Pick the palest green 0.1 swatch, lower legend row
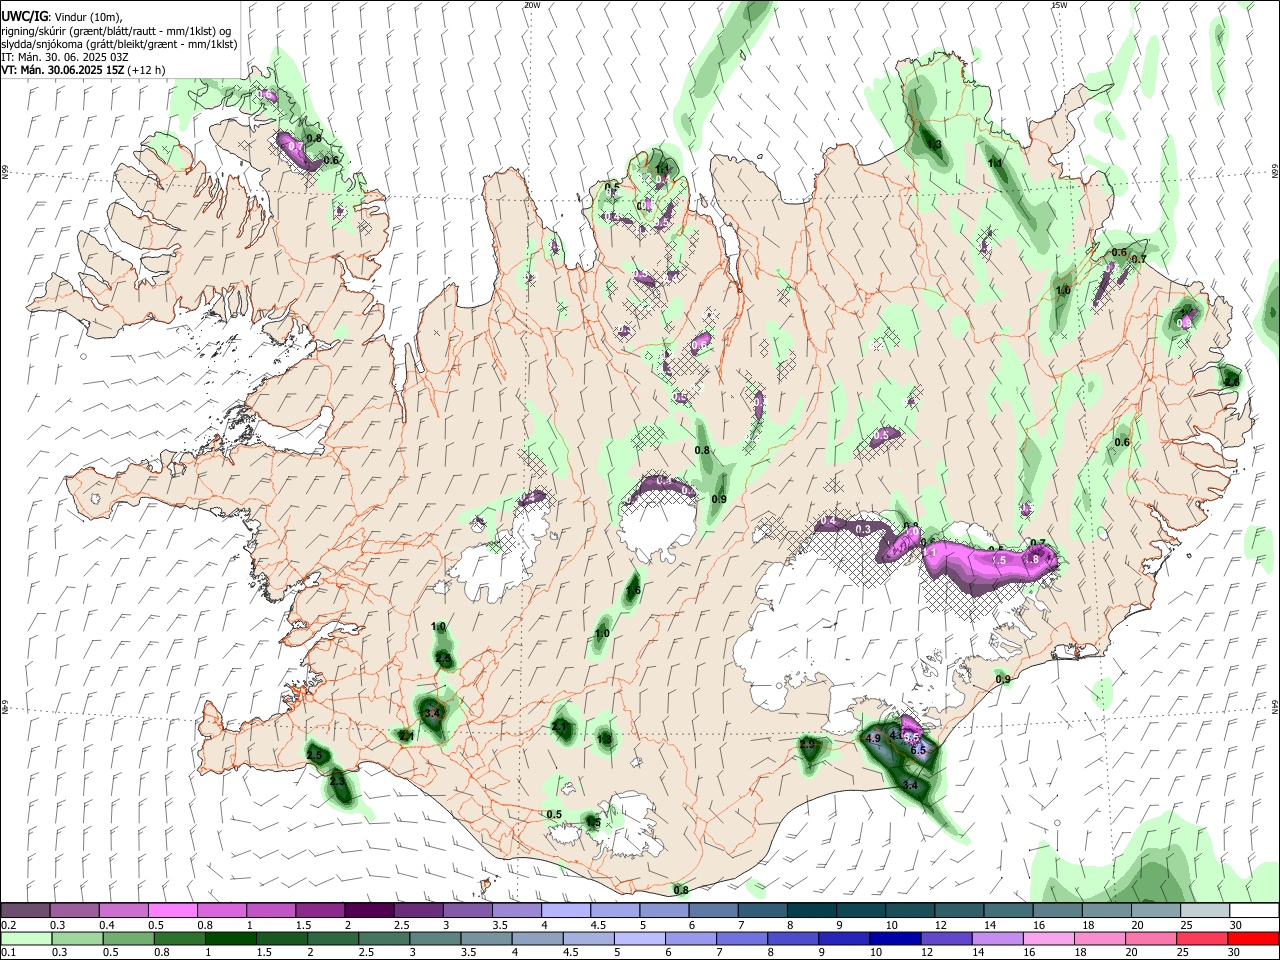This screenshot has width=1280, height=960. pyautogui.click(x=26, y=938)
